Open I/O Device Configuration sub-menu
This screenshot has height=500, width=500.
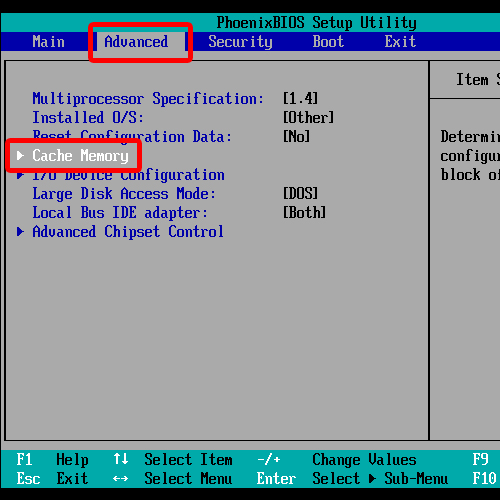pos(128,175)
